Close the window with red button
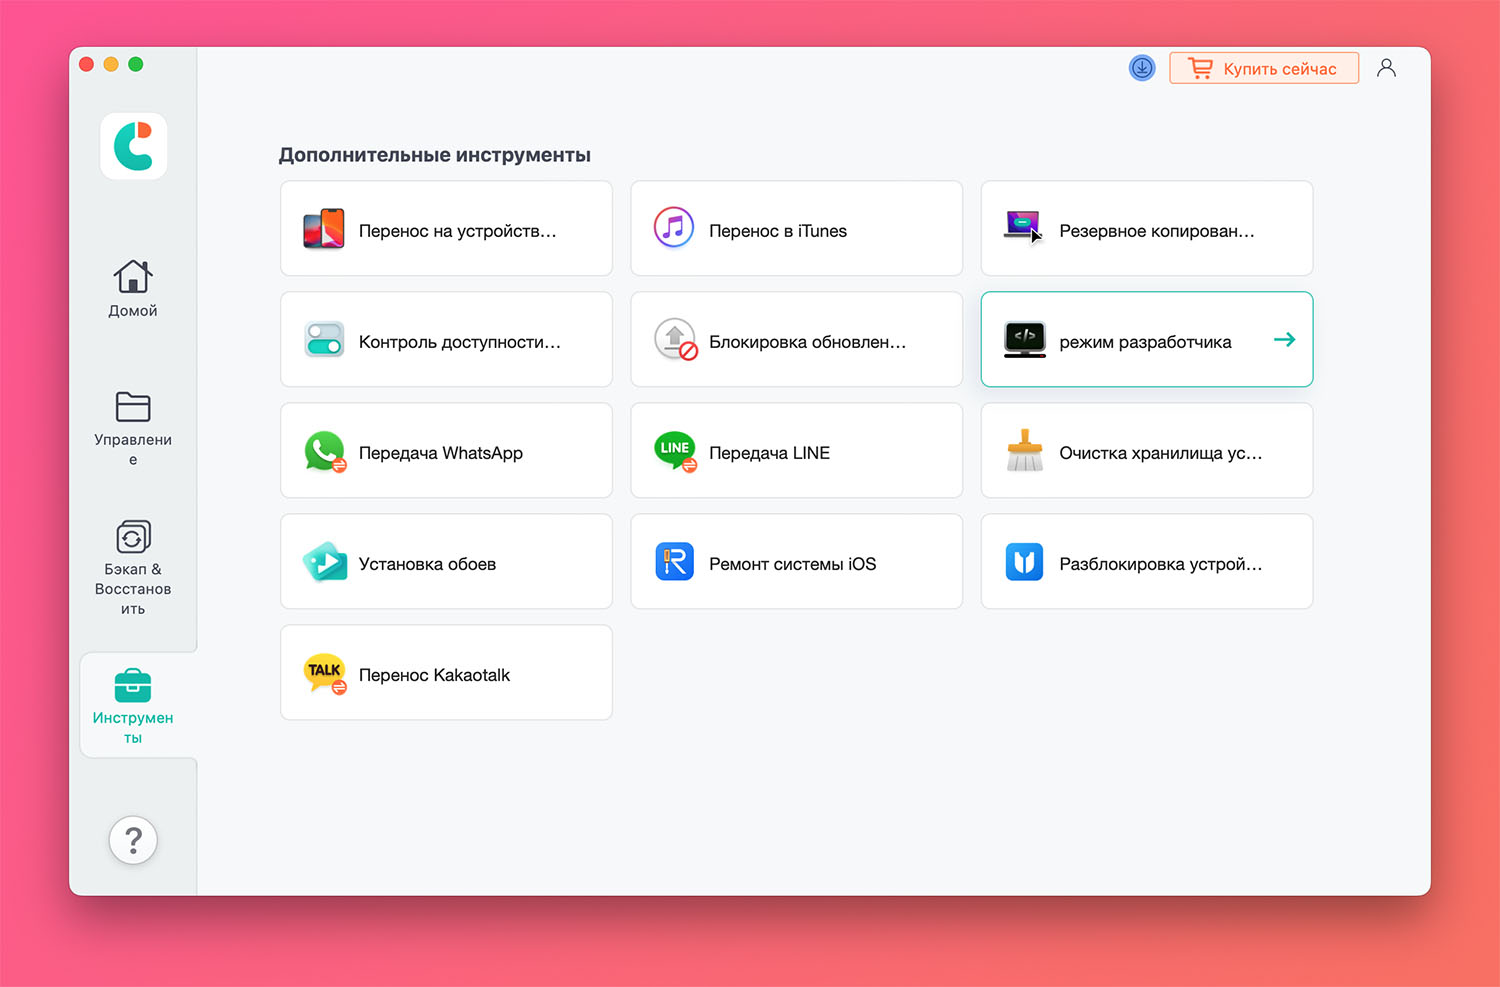 pos(86,64)
